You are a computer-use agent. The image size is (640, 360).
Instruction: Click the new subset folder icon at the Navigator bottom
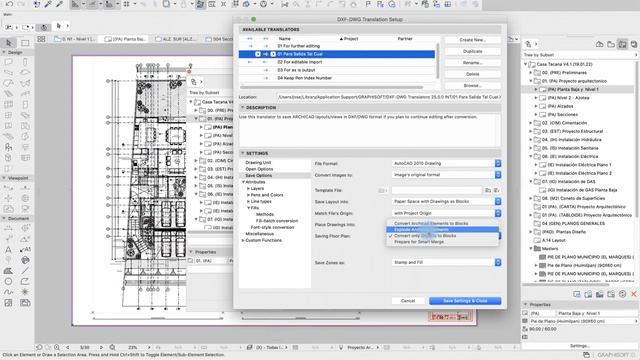(x=588, y=294)
